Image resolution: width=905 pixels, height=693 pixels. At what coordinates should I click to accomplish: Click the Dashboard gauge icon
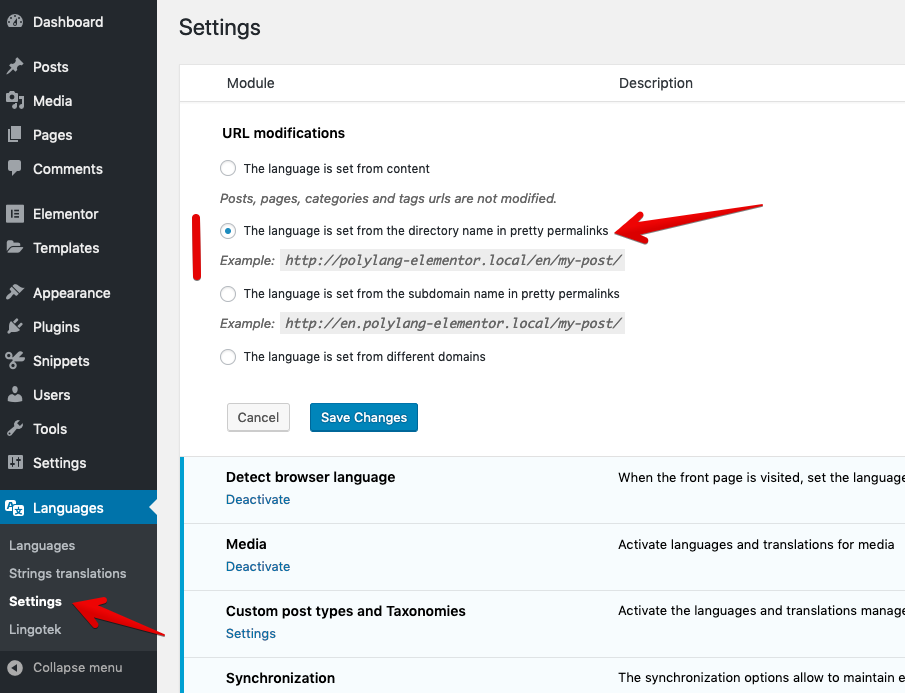[x=15, y=22]
